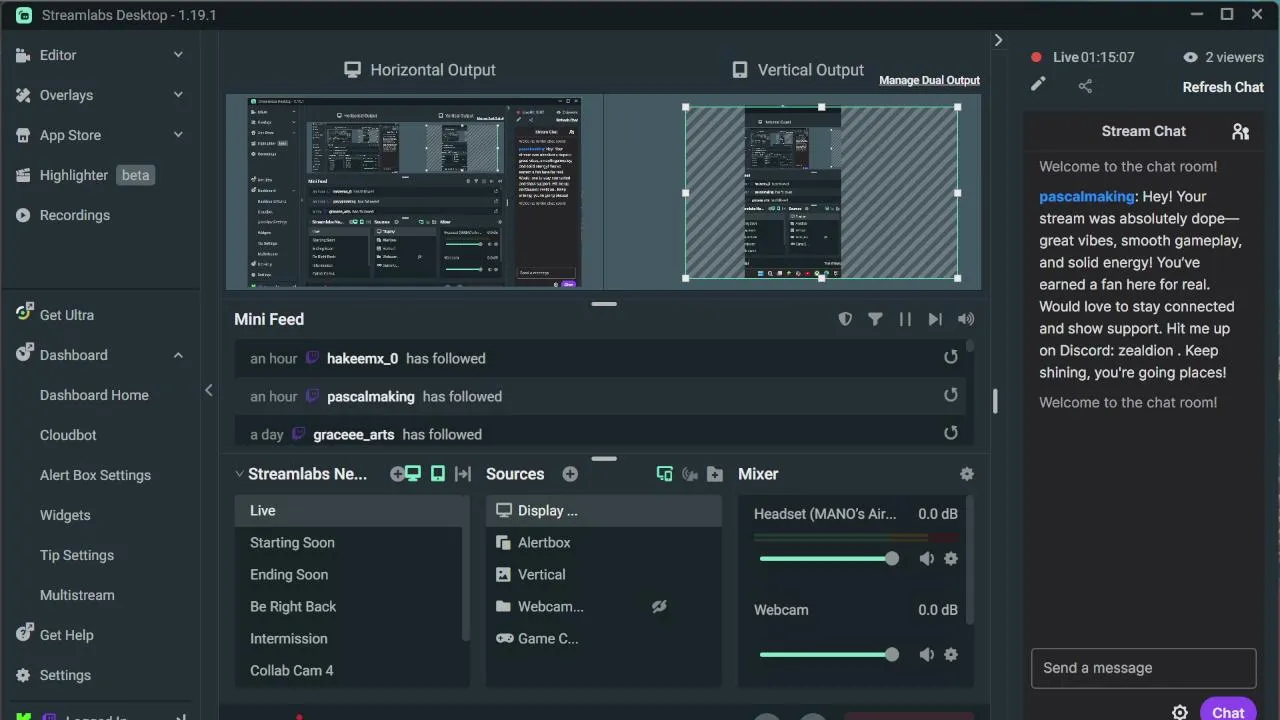Open Tip Settings

(x=77, y=555)
